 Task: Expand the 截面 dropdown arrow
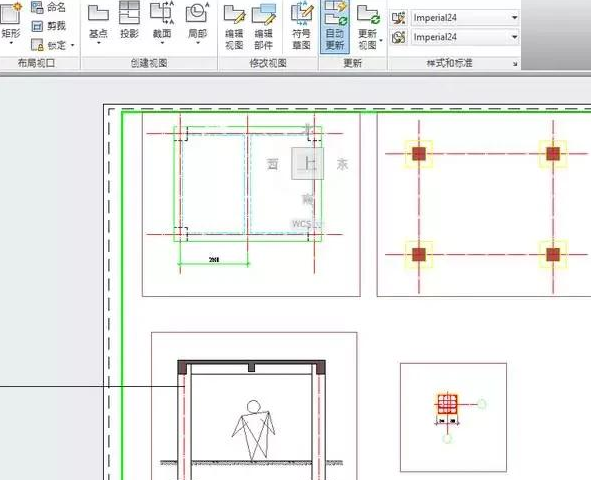162,43
